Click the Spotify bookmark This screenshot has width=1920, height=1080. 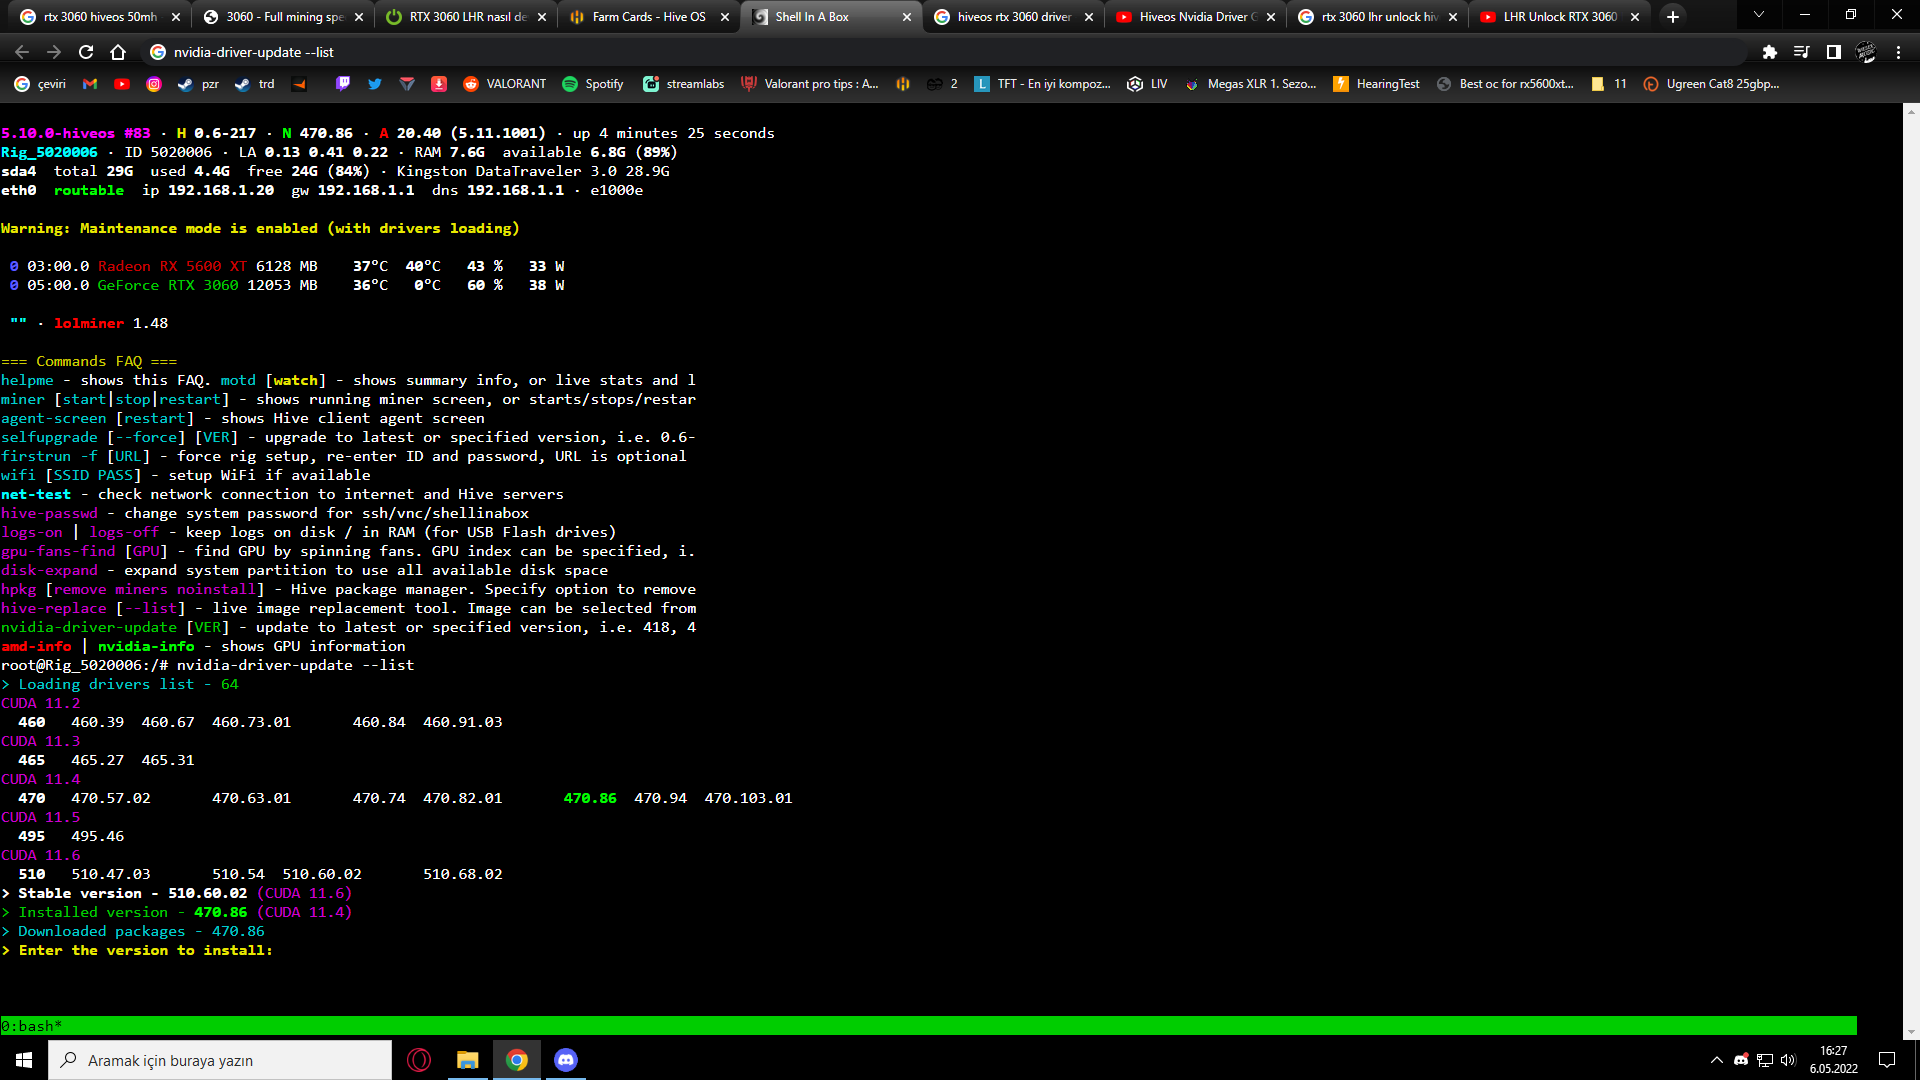(593, 84)
